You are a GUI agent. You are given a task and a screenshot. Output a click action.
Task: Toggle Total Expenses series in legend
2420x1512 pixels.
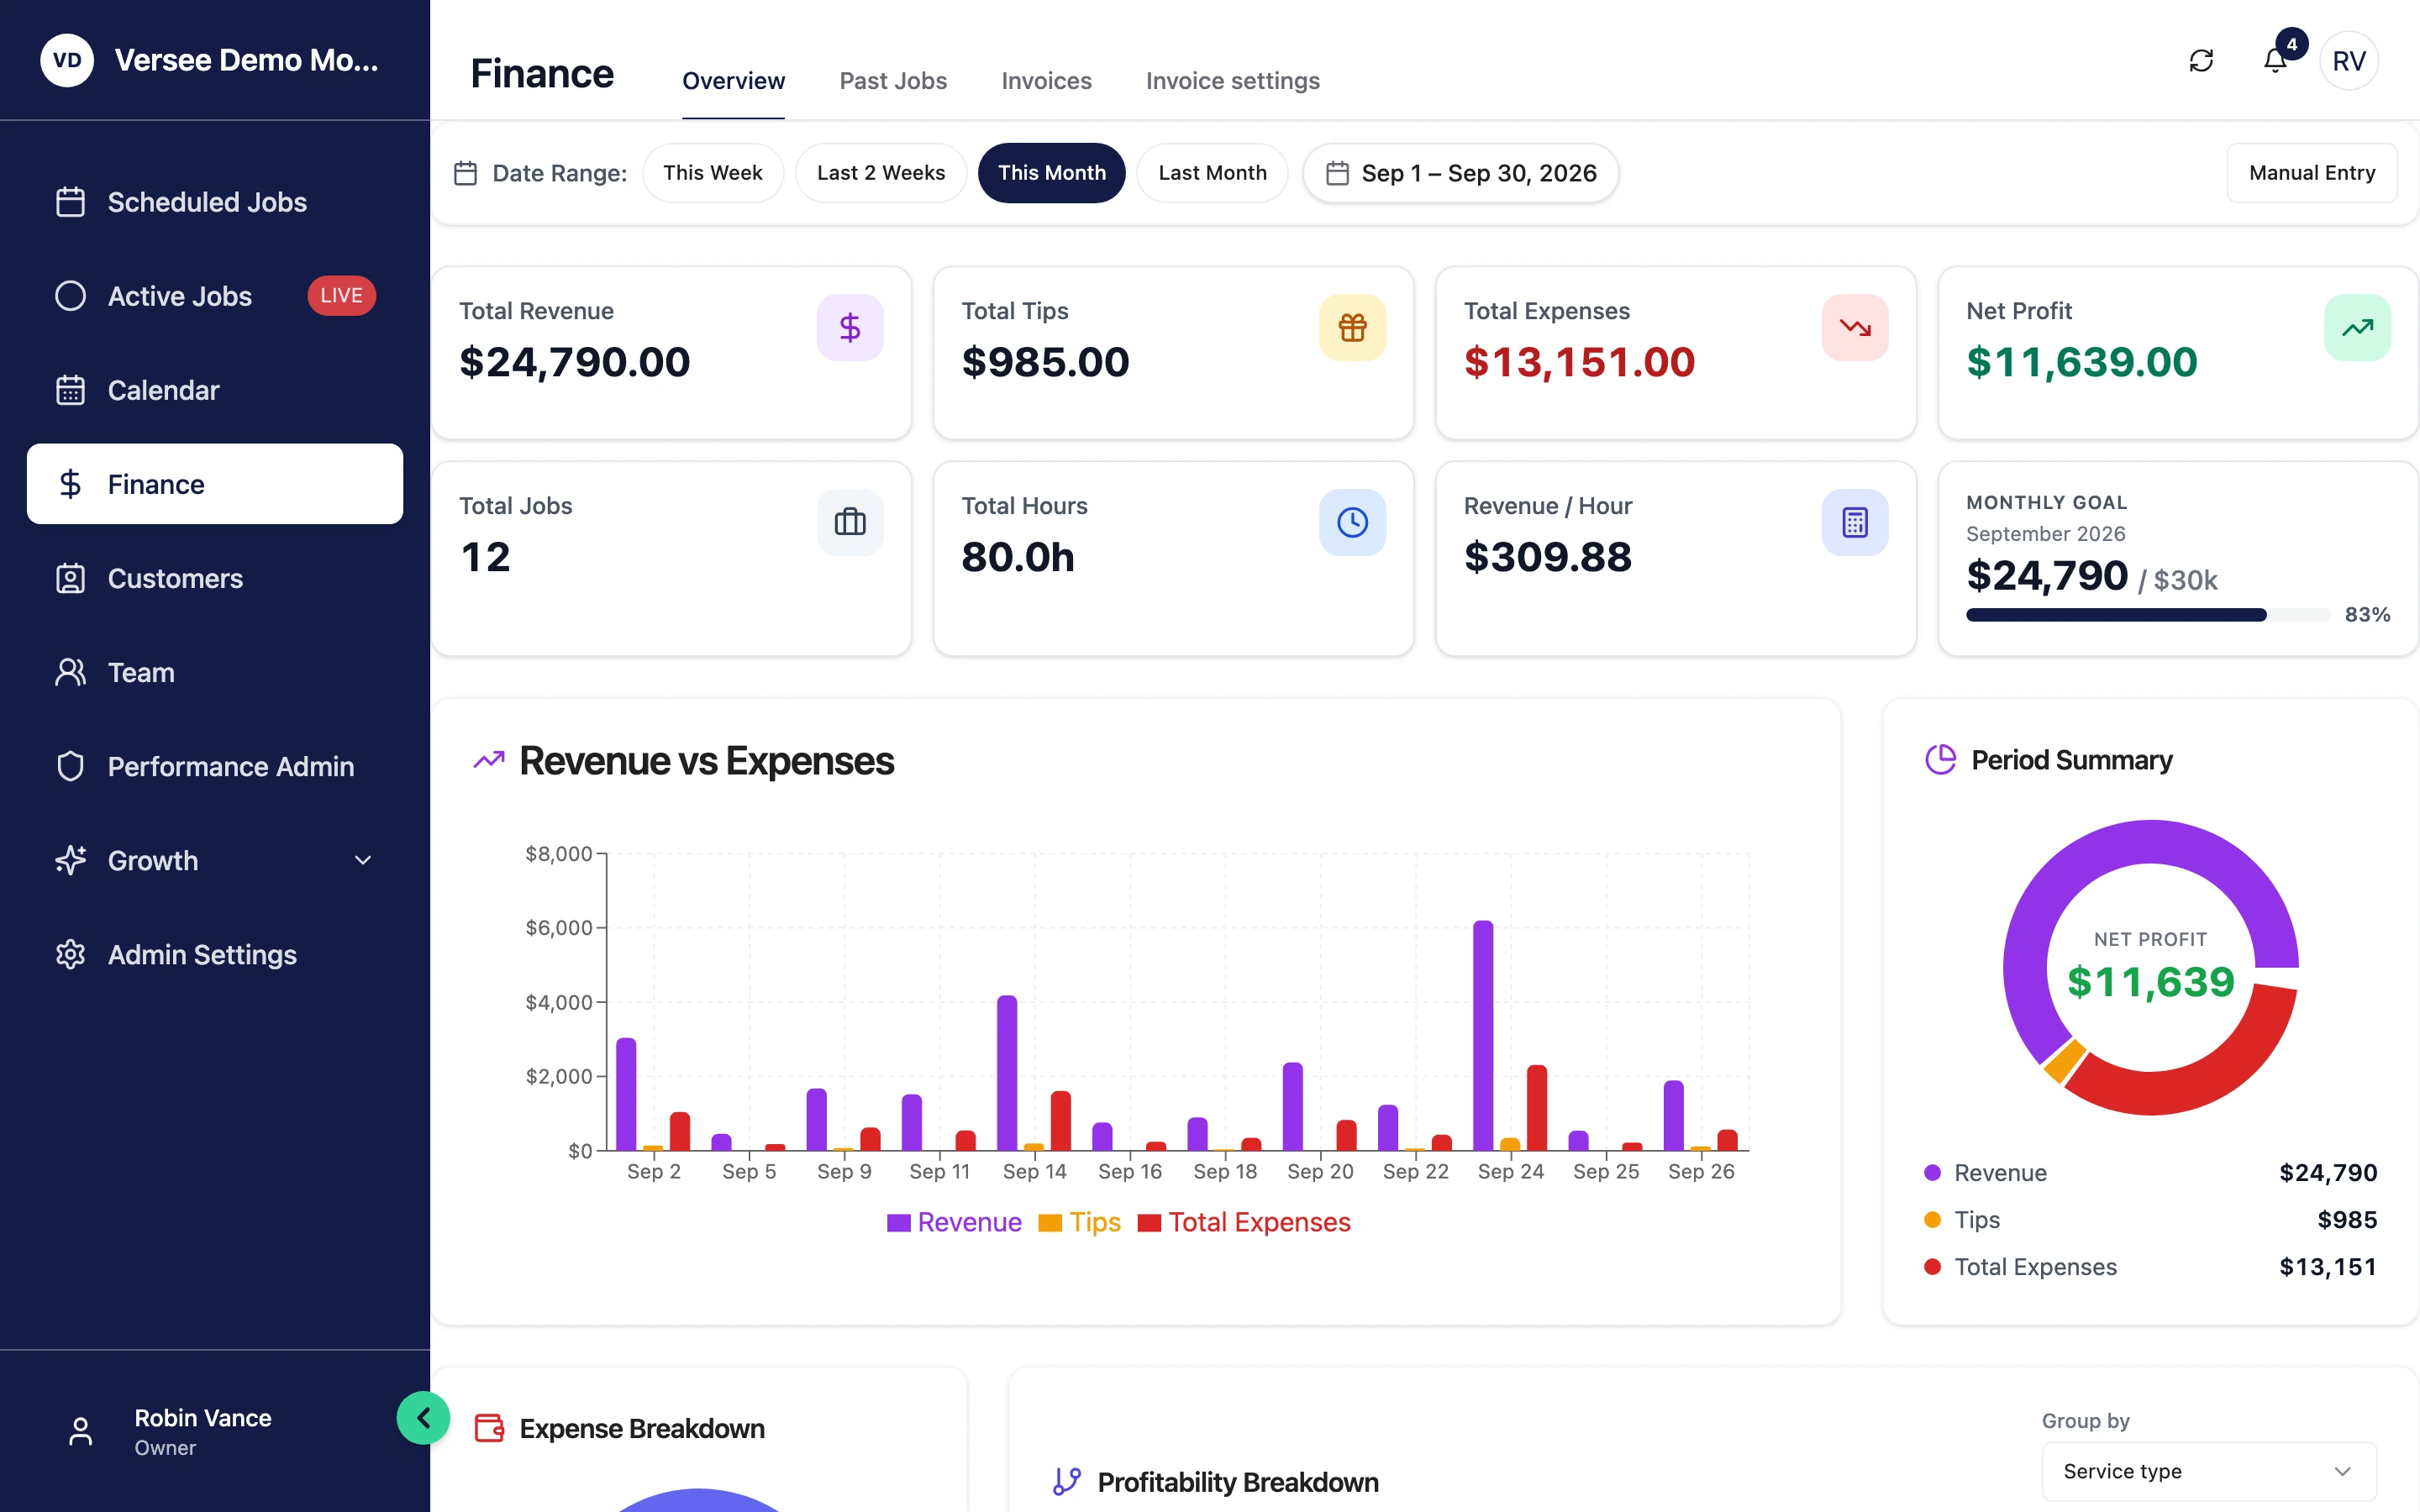pyautogui.click(x=1244, y=1222)
